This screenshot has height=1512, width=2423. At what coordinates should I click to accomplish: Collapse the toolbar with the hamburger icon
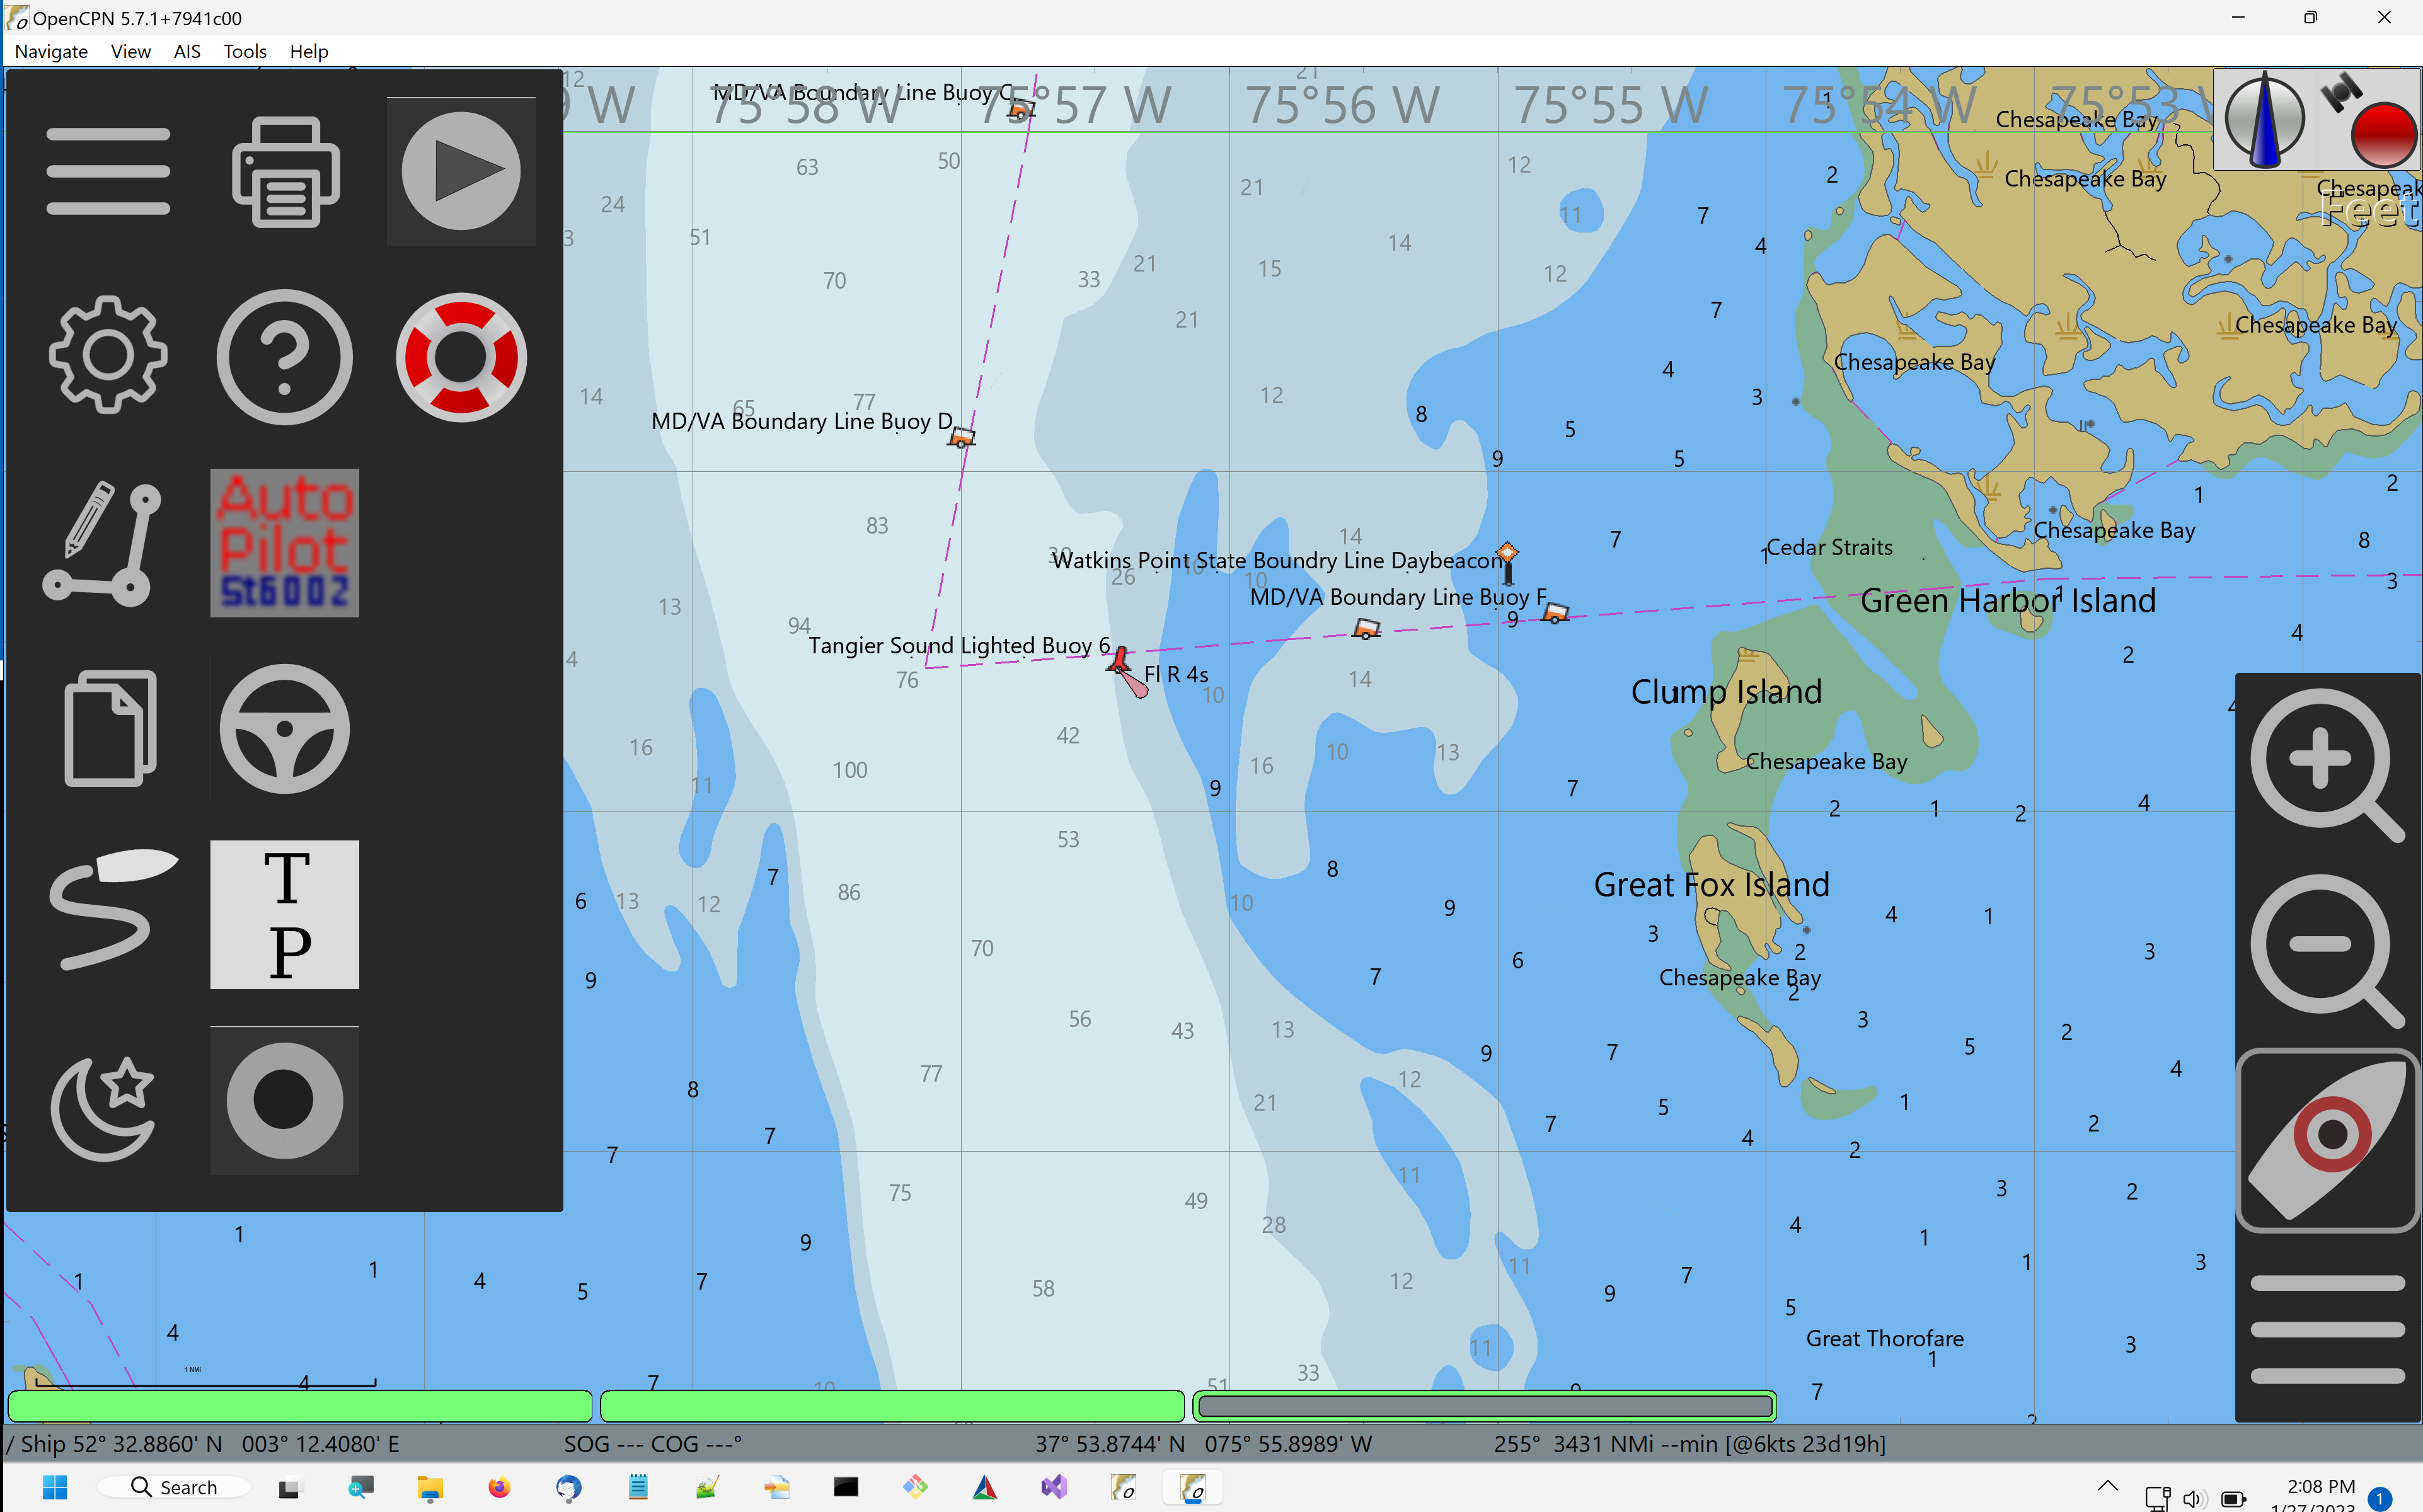coord(108,171)
